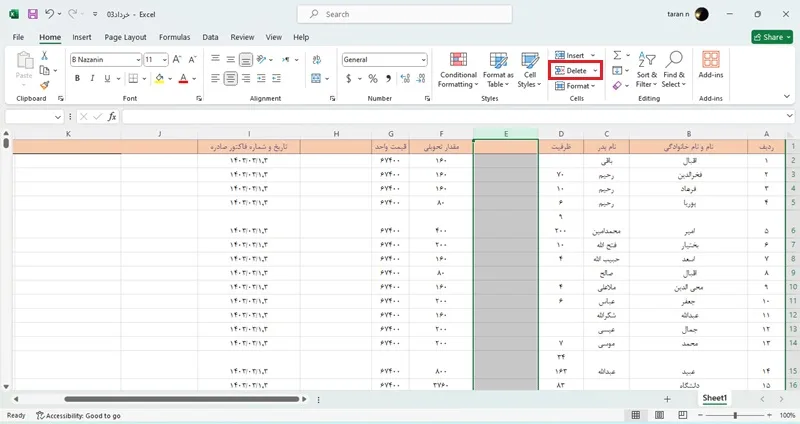Screen dimensions: 800x424
Task: Click the zoom slider handle
Action: click(735, 415)
